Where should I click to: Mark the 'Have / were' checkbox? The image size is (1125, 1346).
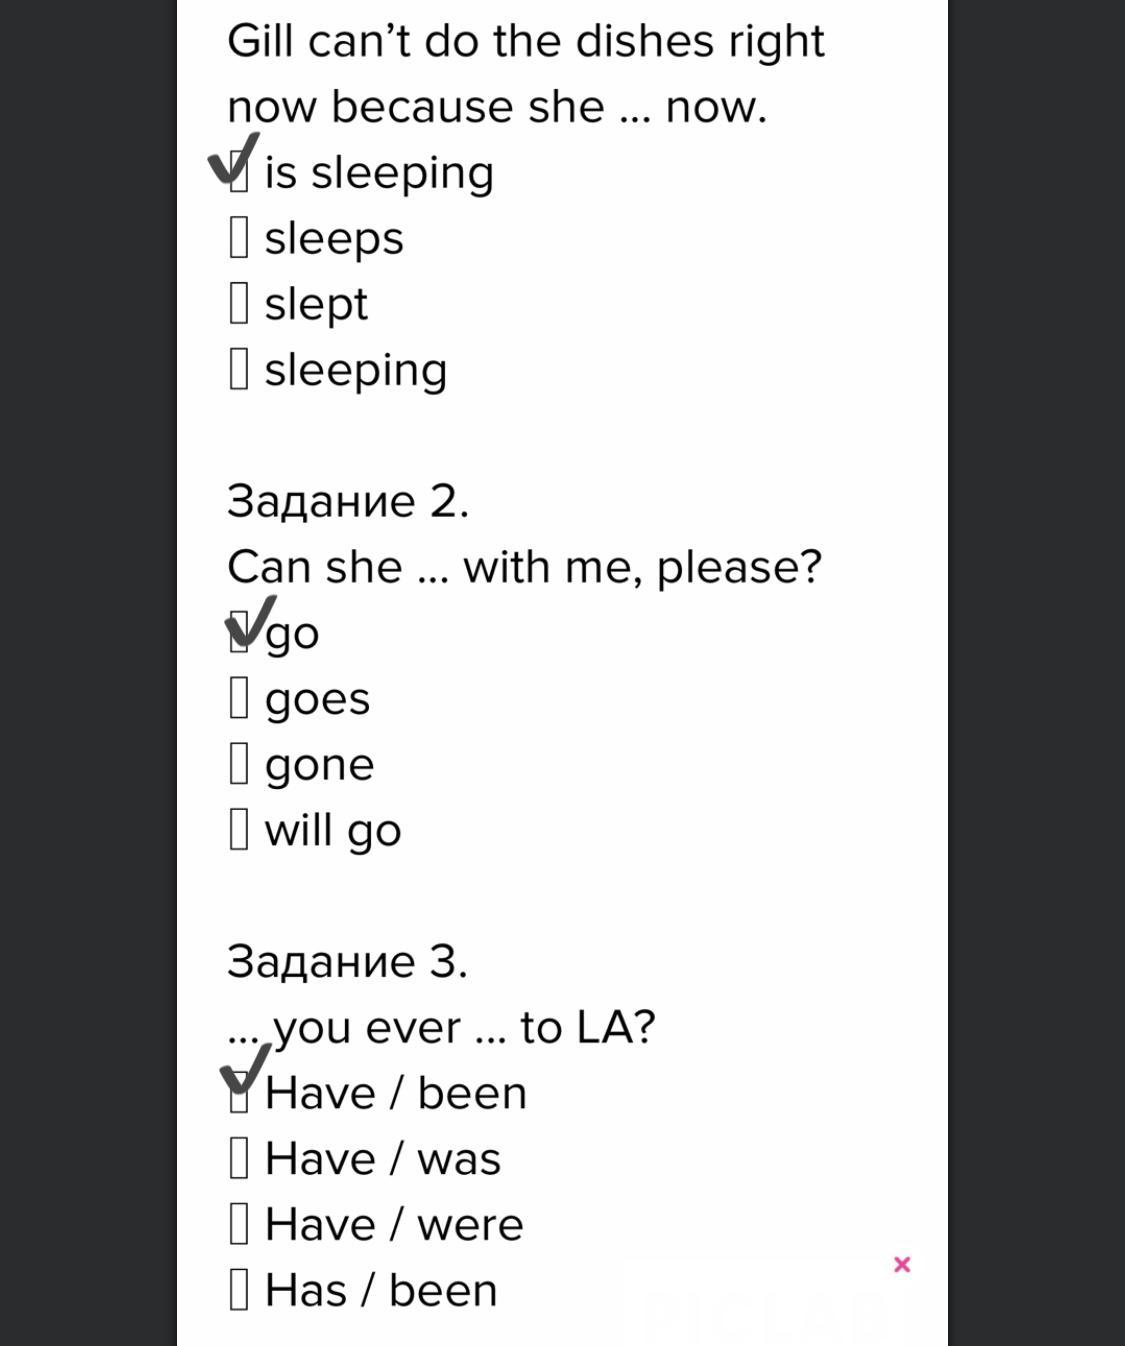coord(239,1224)
